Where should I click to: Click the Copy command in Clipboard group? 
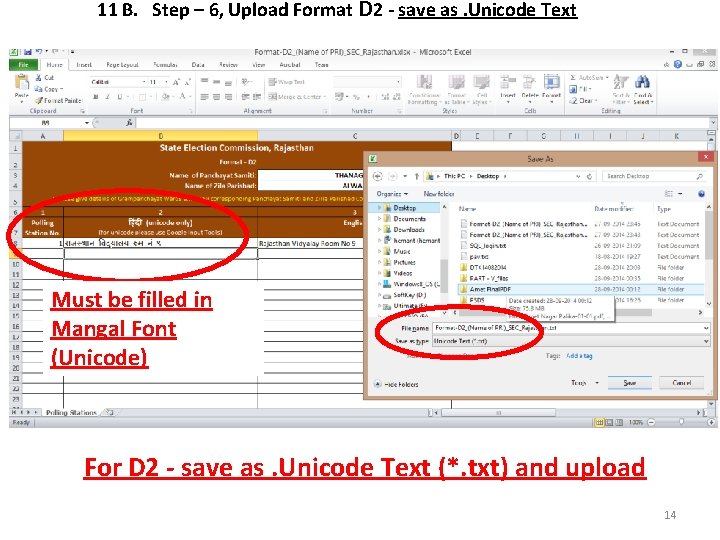48,89
